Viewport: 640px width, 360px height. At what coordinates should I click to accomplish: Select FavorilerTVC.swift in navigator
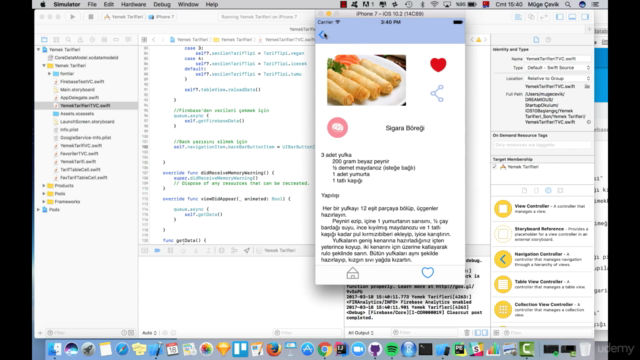tap(79, 153)
